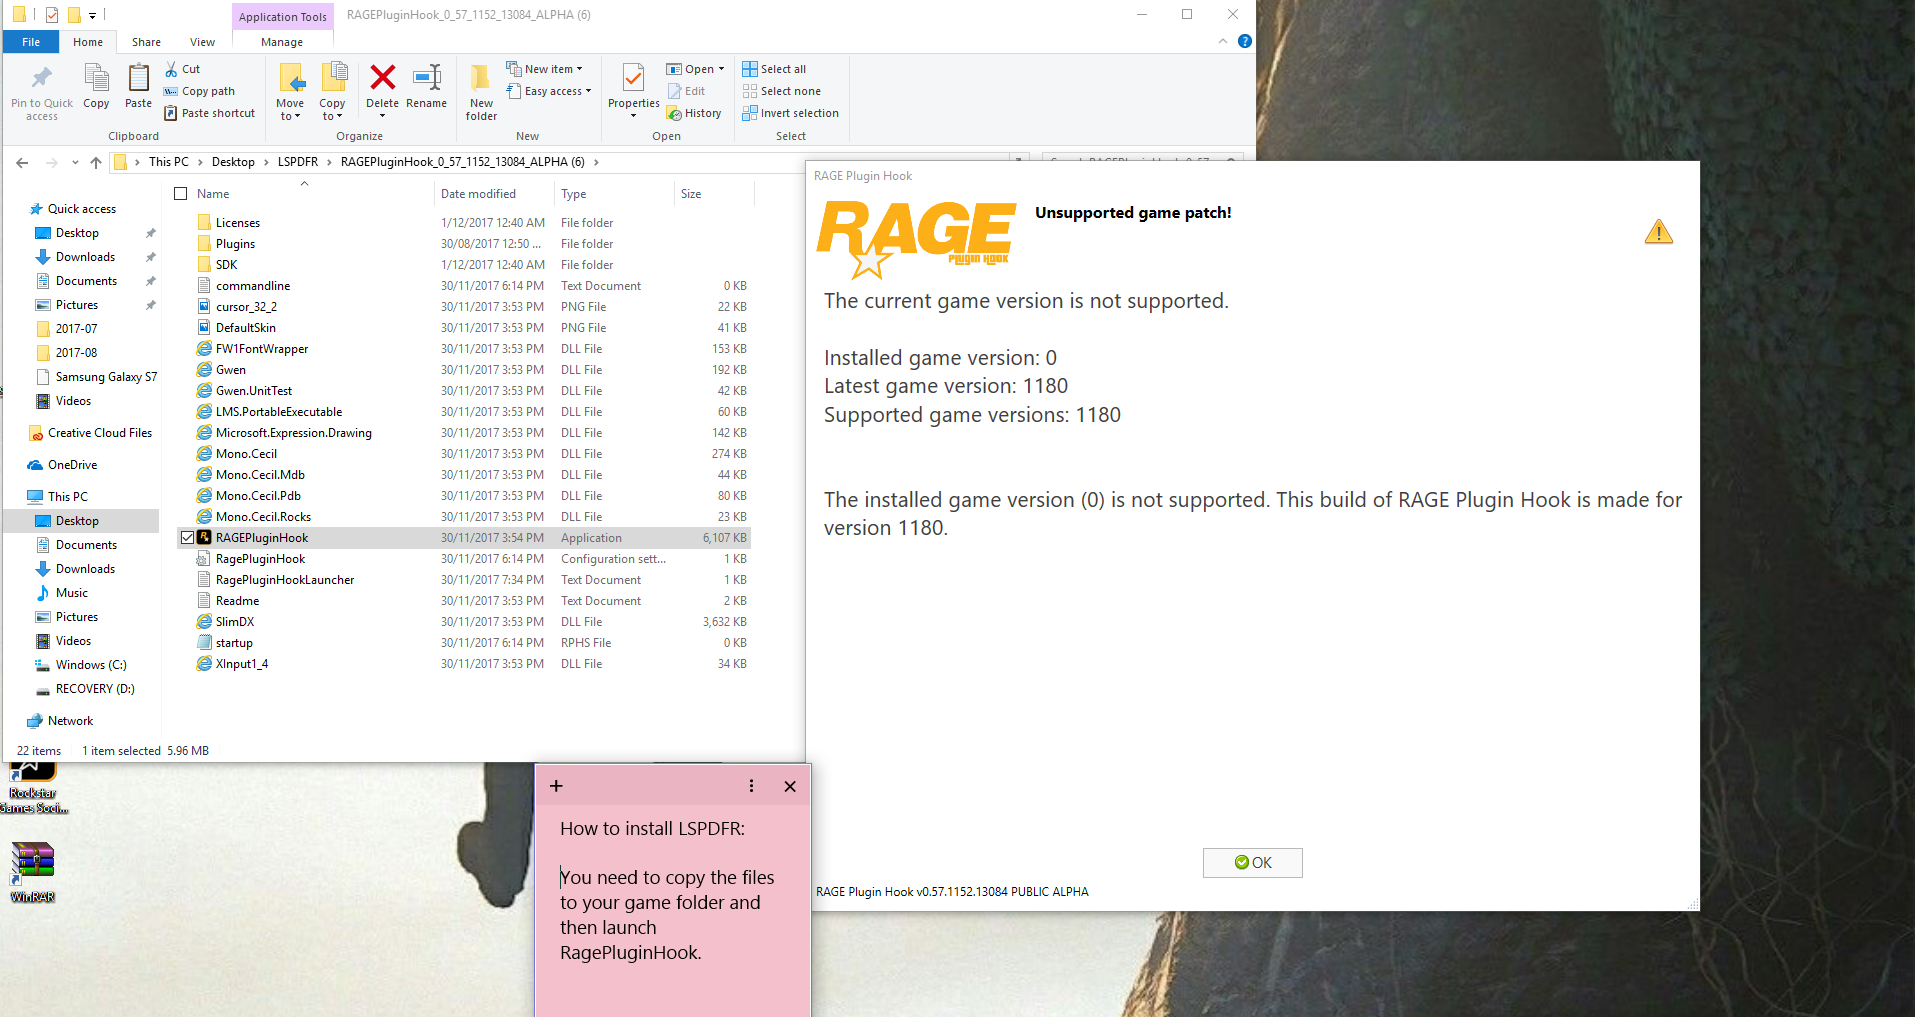
Task: Delete the selected item with red X
Action: point(382,78)
